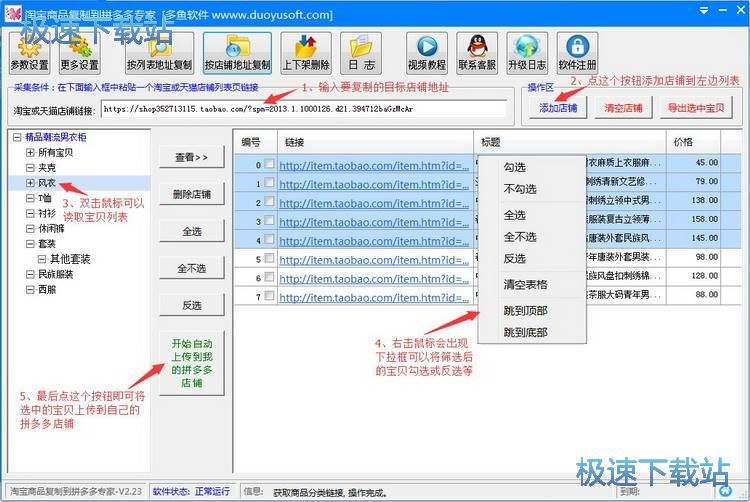Choose 全选 in context menu
The height and width of the screenshot is (502, 750).
point(532,215)
